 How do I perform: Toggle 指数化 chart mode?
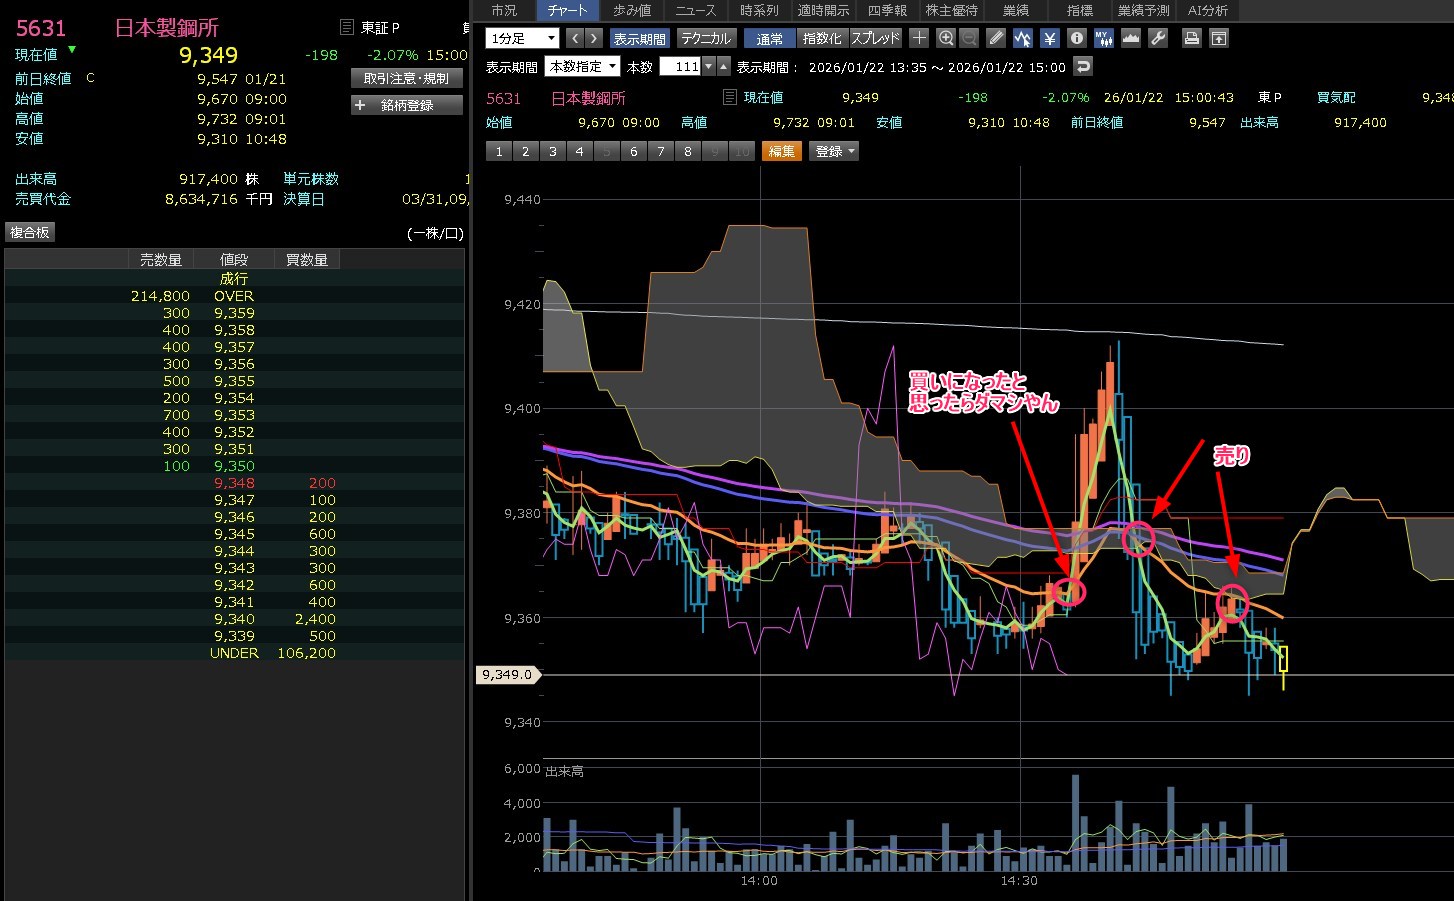[822, 38]
